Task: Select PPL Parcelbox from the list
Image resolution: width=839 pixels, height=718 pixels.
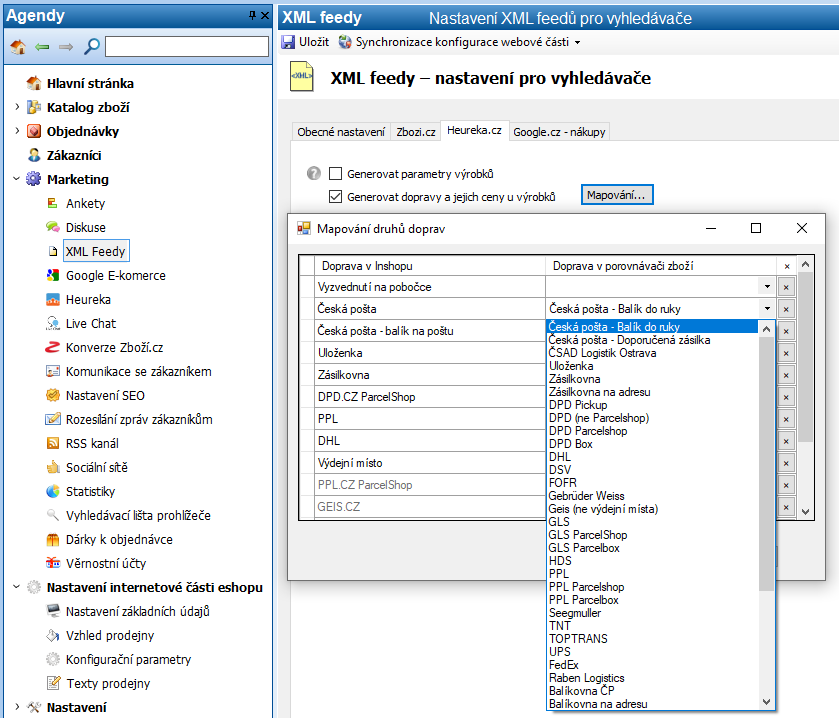Action: pos(583,600)
